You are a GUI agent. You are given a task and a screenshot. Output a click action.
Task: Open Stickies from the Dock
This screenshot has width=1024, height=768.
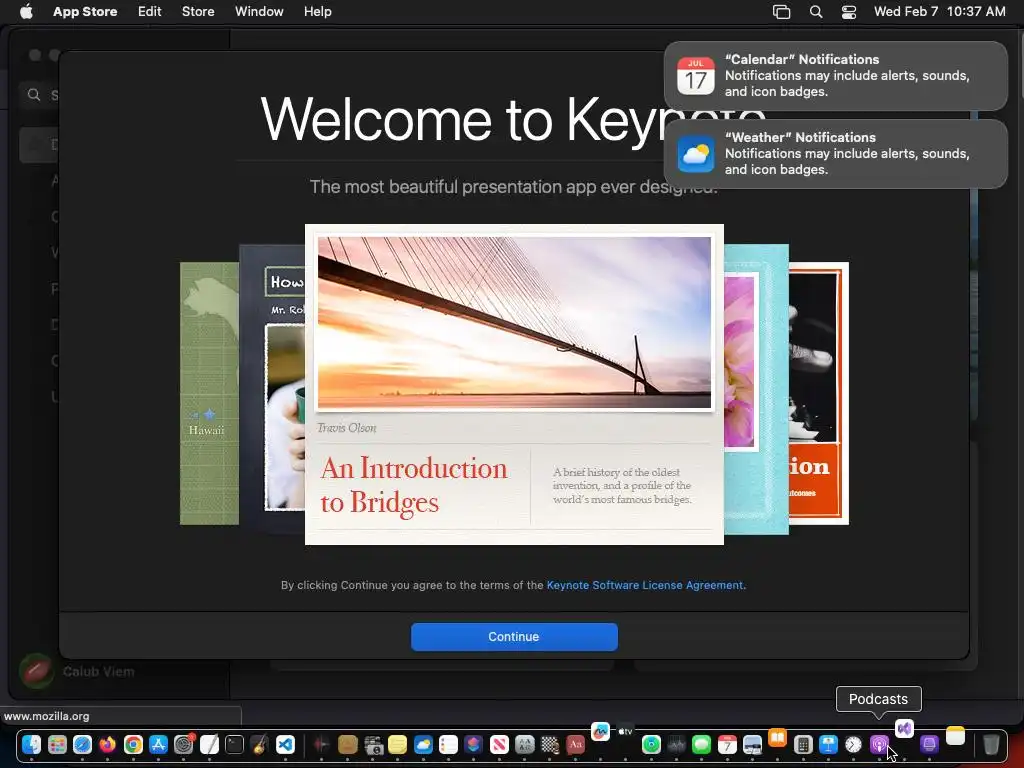(x=398, y=744)
